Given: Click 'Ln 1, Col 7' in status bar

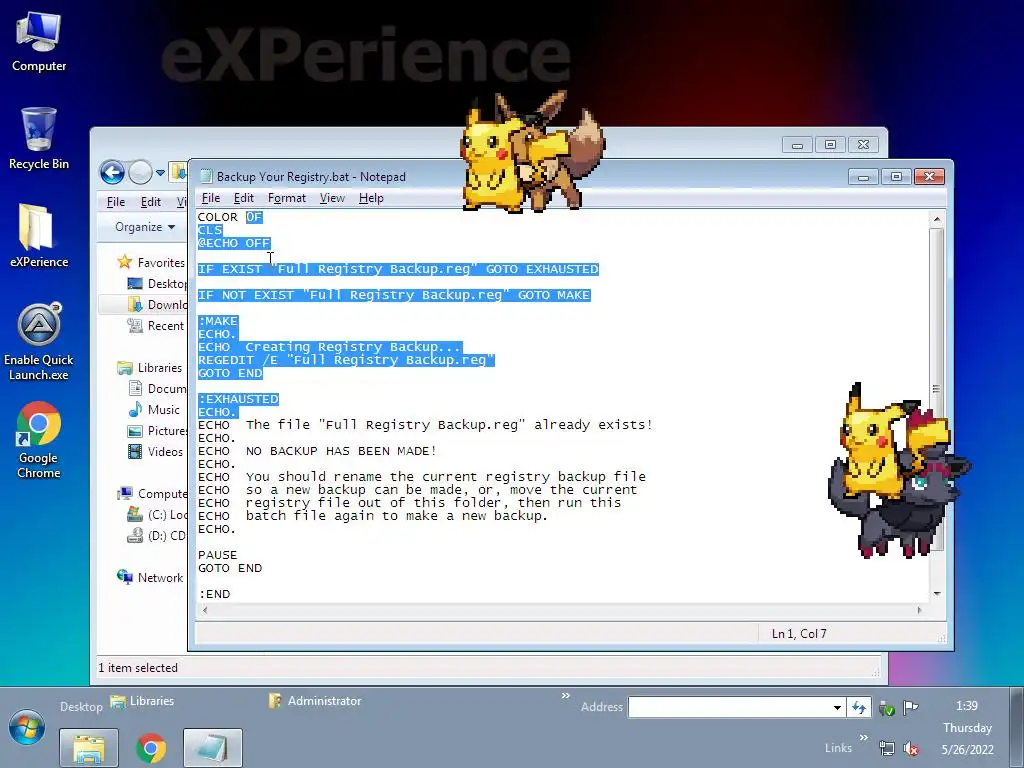Looking at the screenshot, I should (x=799, y=634).
